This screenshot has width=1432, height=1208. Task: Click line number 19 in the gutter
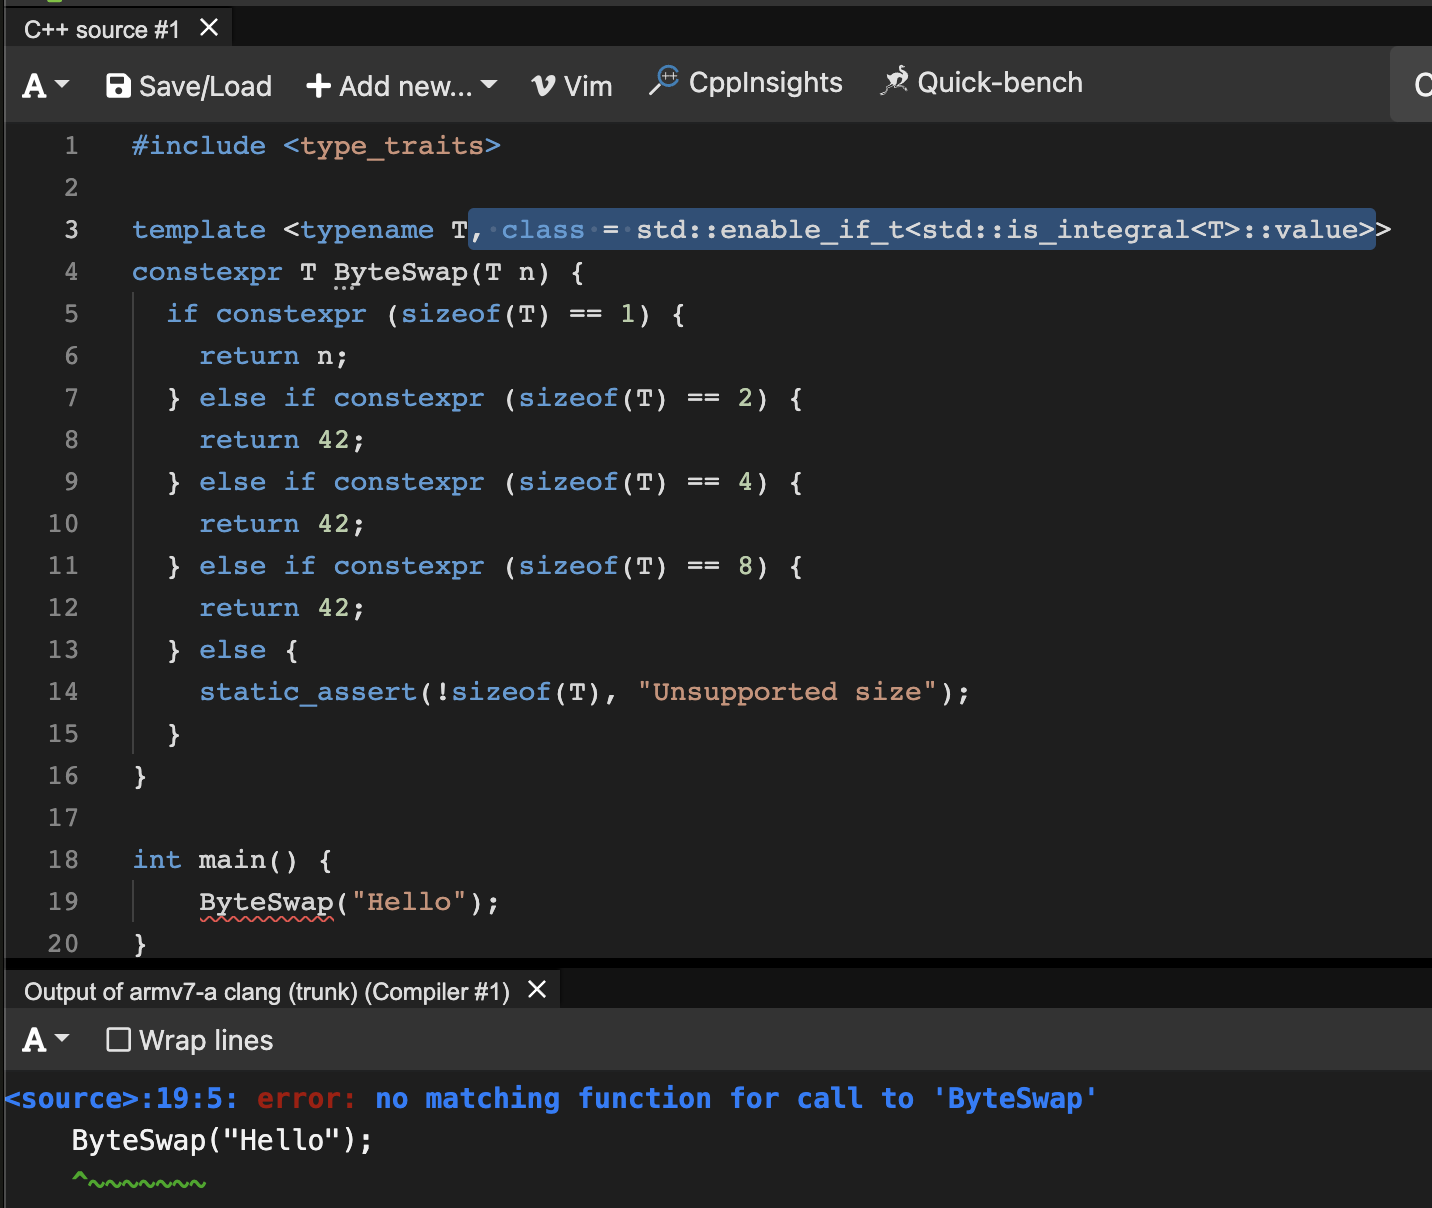coord(63,902)
